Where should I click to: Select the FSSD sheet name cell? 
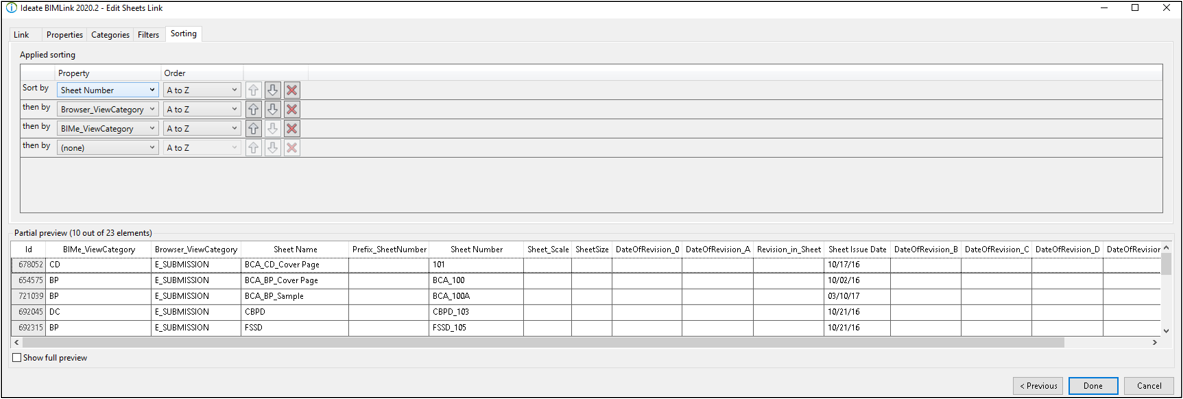pyautogui.click(x=296, y=328)
